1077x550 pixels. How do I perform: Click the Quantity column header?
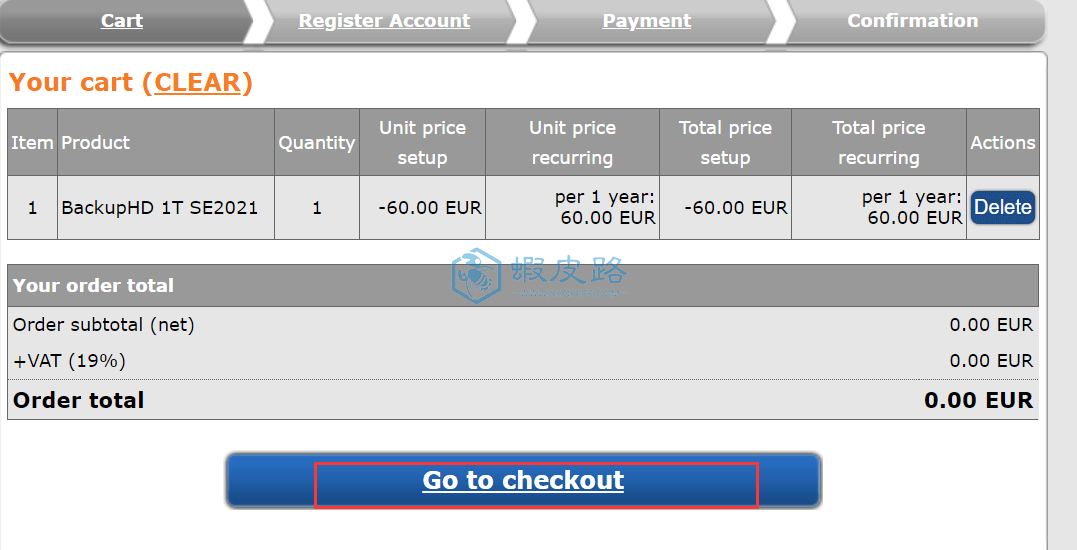click(317, 143)
